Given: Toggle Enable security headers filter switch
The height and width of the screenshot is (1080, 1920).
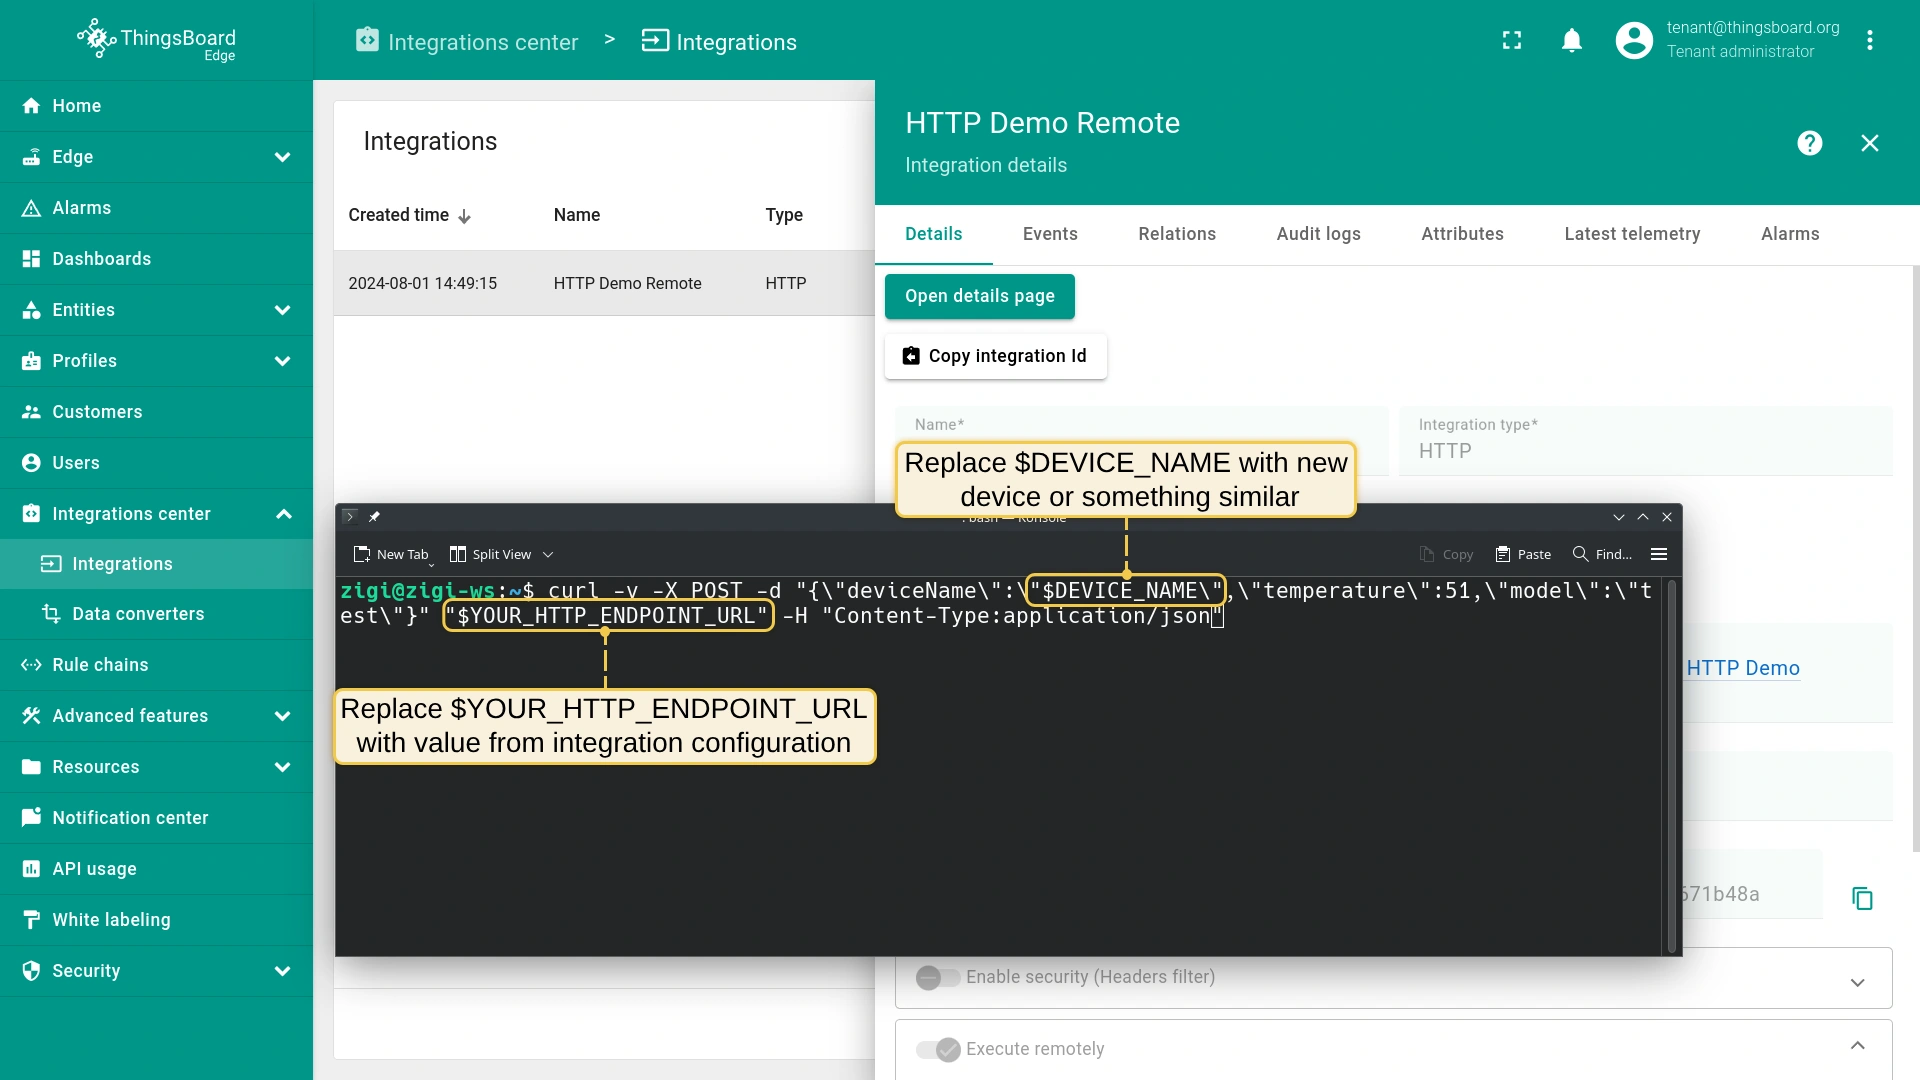Looking at the screenshot, I should click(x=937, y=977).
